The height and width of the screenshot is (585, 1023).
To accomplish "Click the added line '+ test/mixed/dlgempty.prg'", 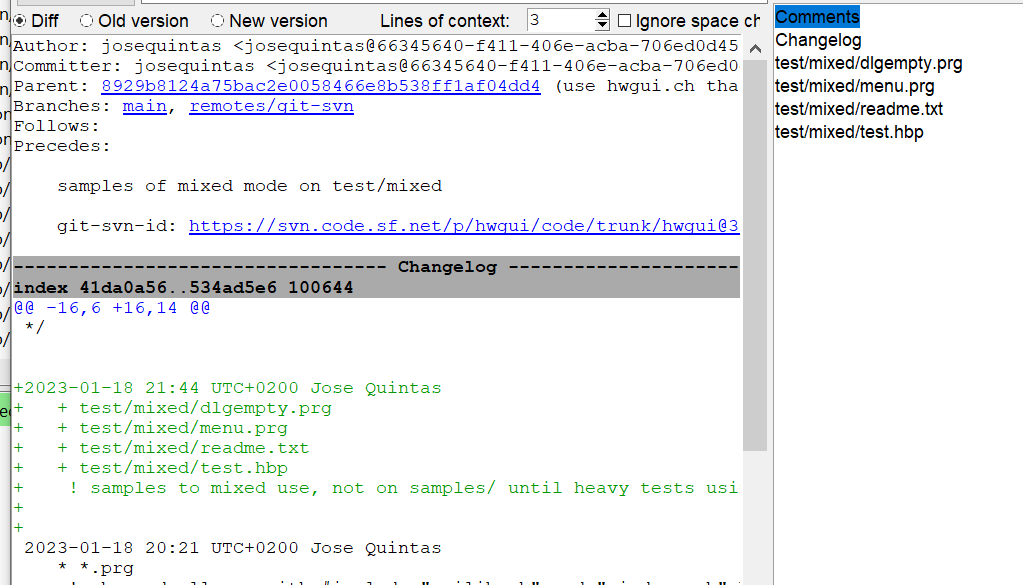I will pyautogui.click(x=173, y=408).
